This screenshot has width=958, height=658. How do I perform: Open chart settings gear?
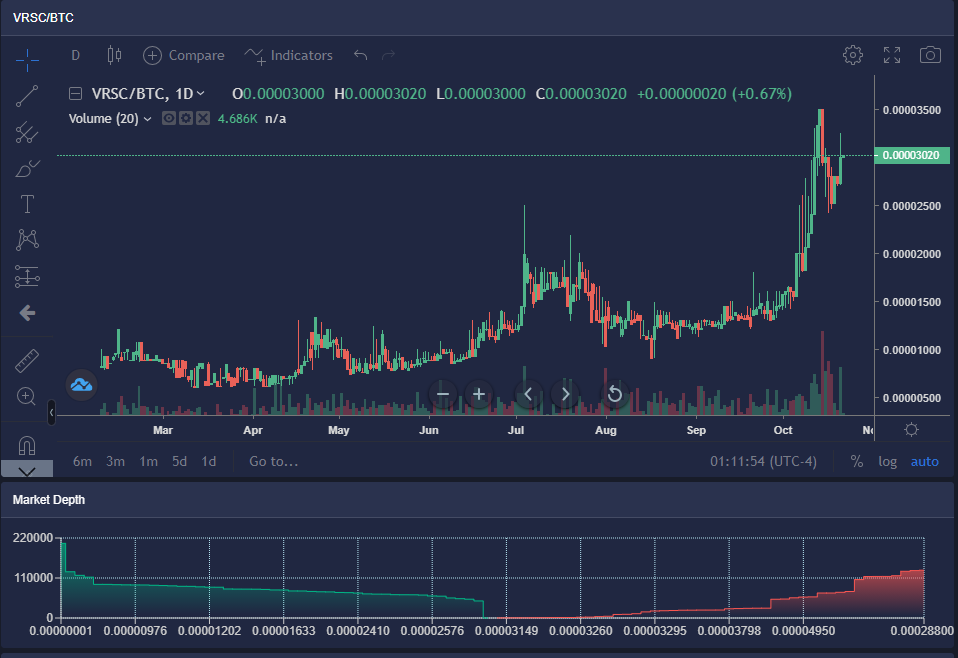click(853, 55)
